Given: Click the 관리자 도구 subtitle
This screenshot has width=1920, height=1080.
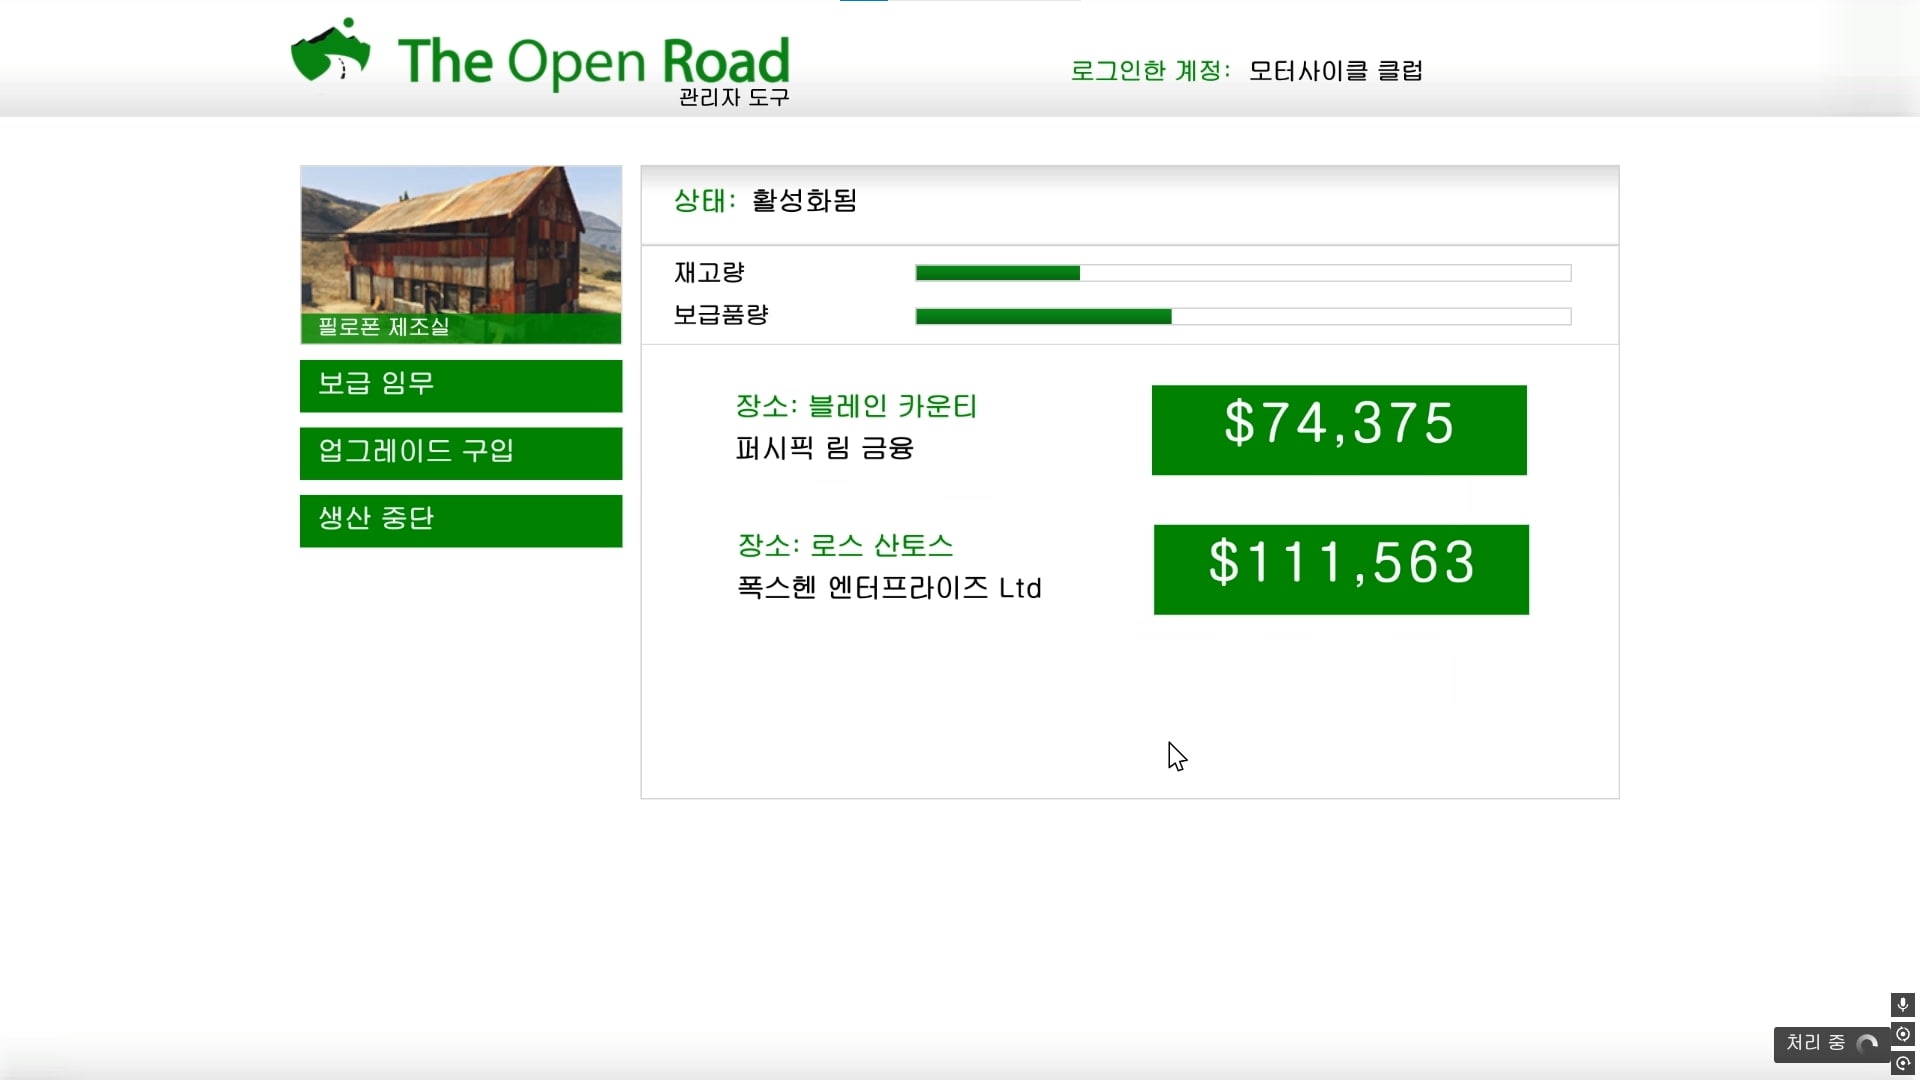Looking at the screenshot, I should [734, 97].
